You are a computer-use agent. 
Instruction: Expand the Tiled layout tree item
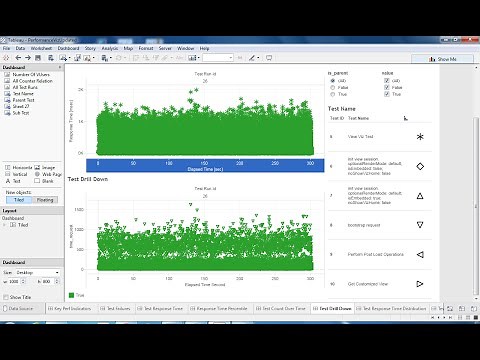[4, 225]
